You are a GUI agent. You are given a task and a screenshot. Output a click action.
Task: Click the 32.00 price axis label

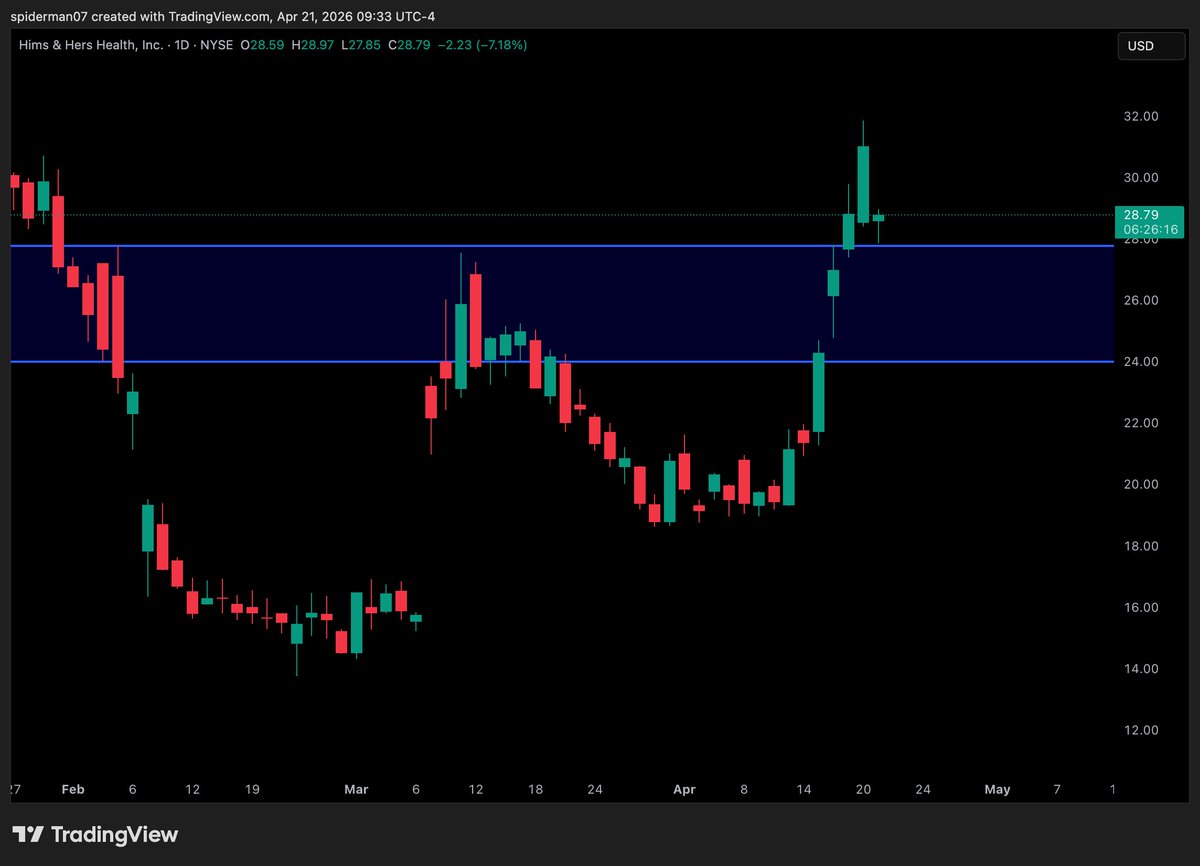[x=1141, y=116]
